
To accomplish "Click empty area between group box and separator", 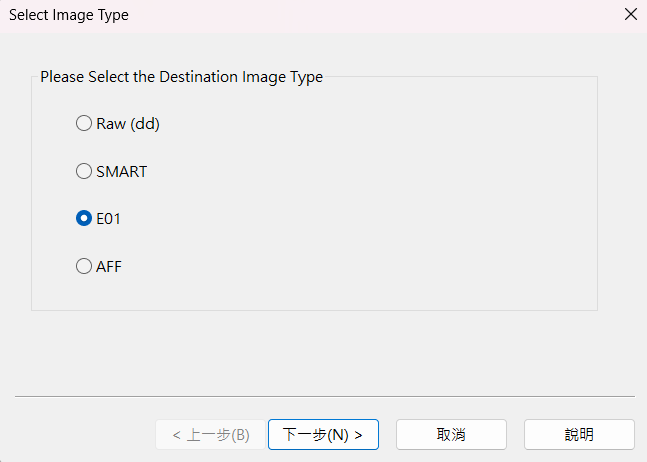I will [x=324, y=352].
